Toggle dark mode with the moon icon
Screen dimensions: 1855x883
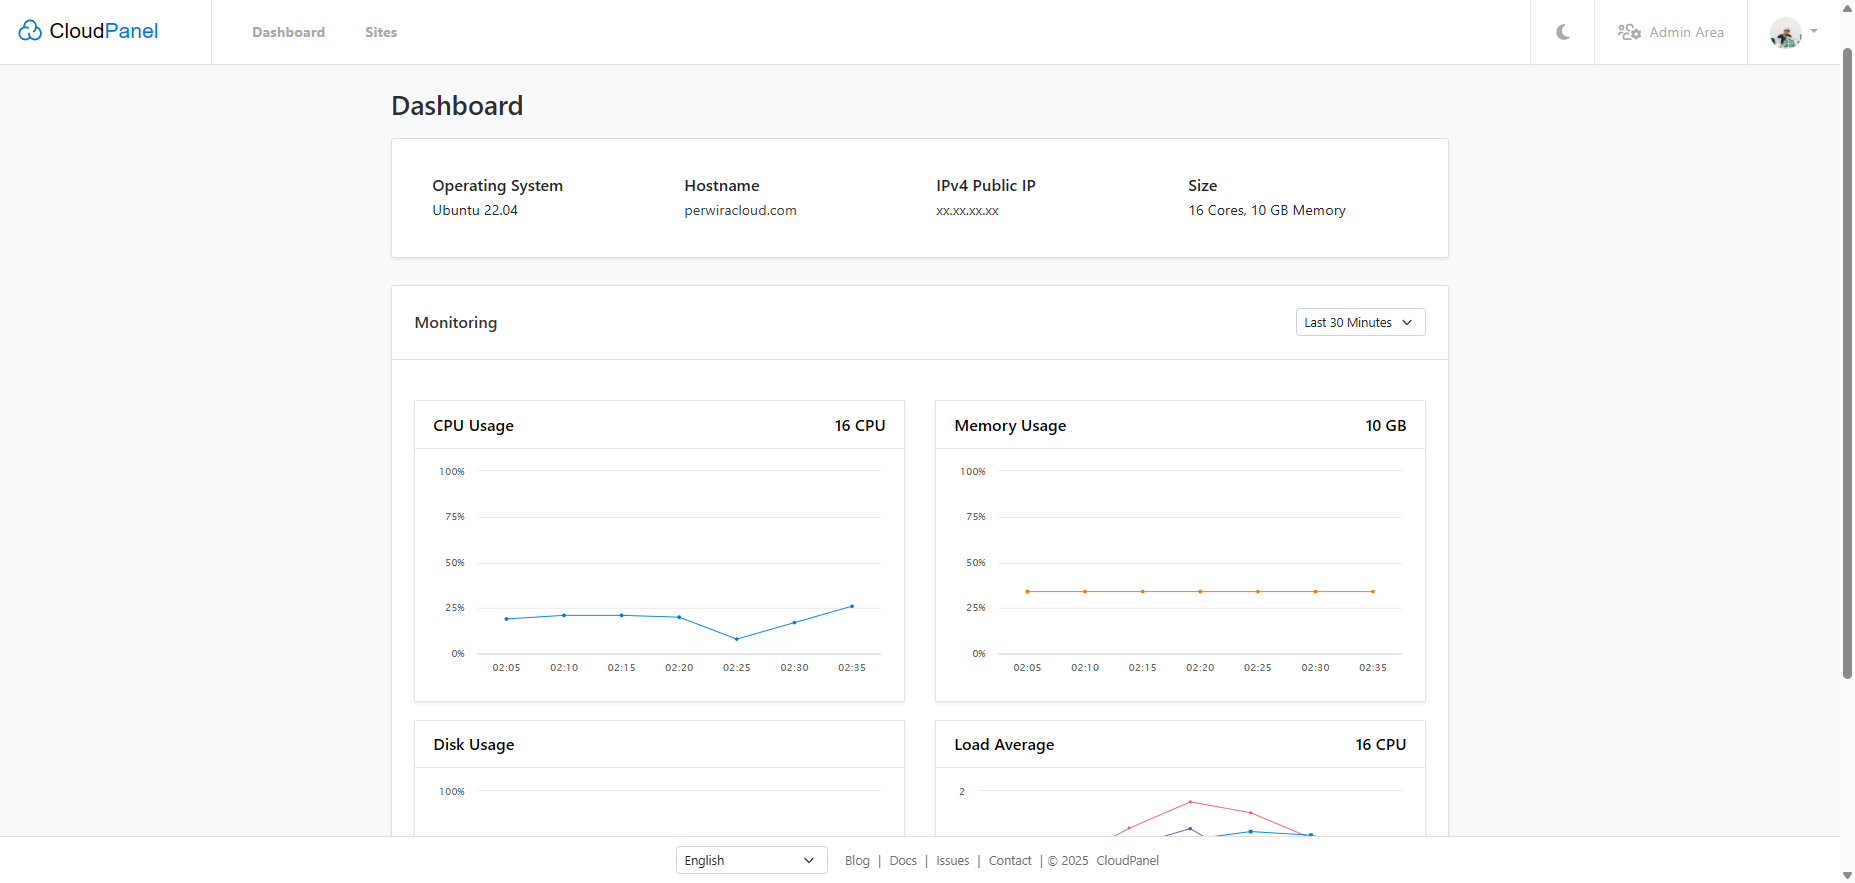[x=1563, y=32]
